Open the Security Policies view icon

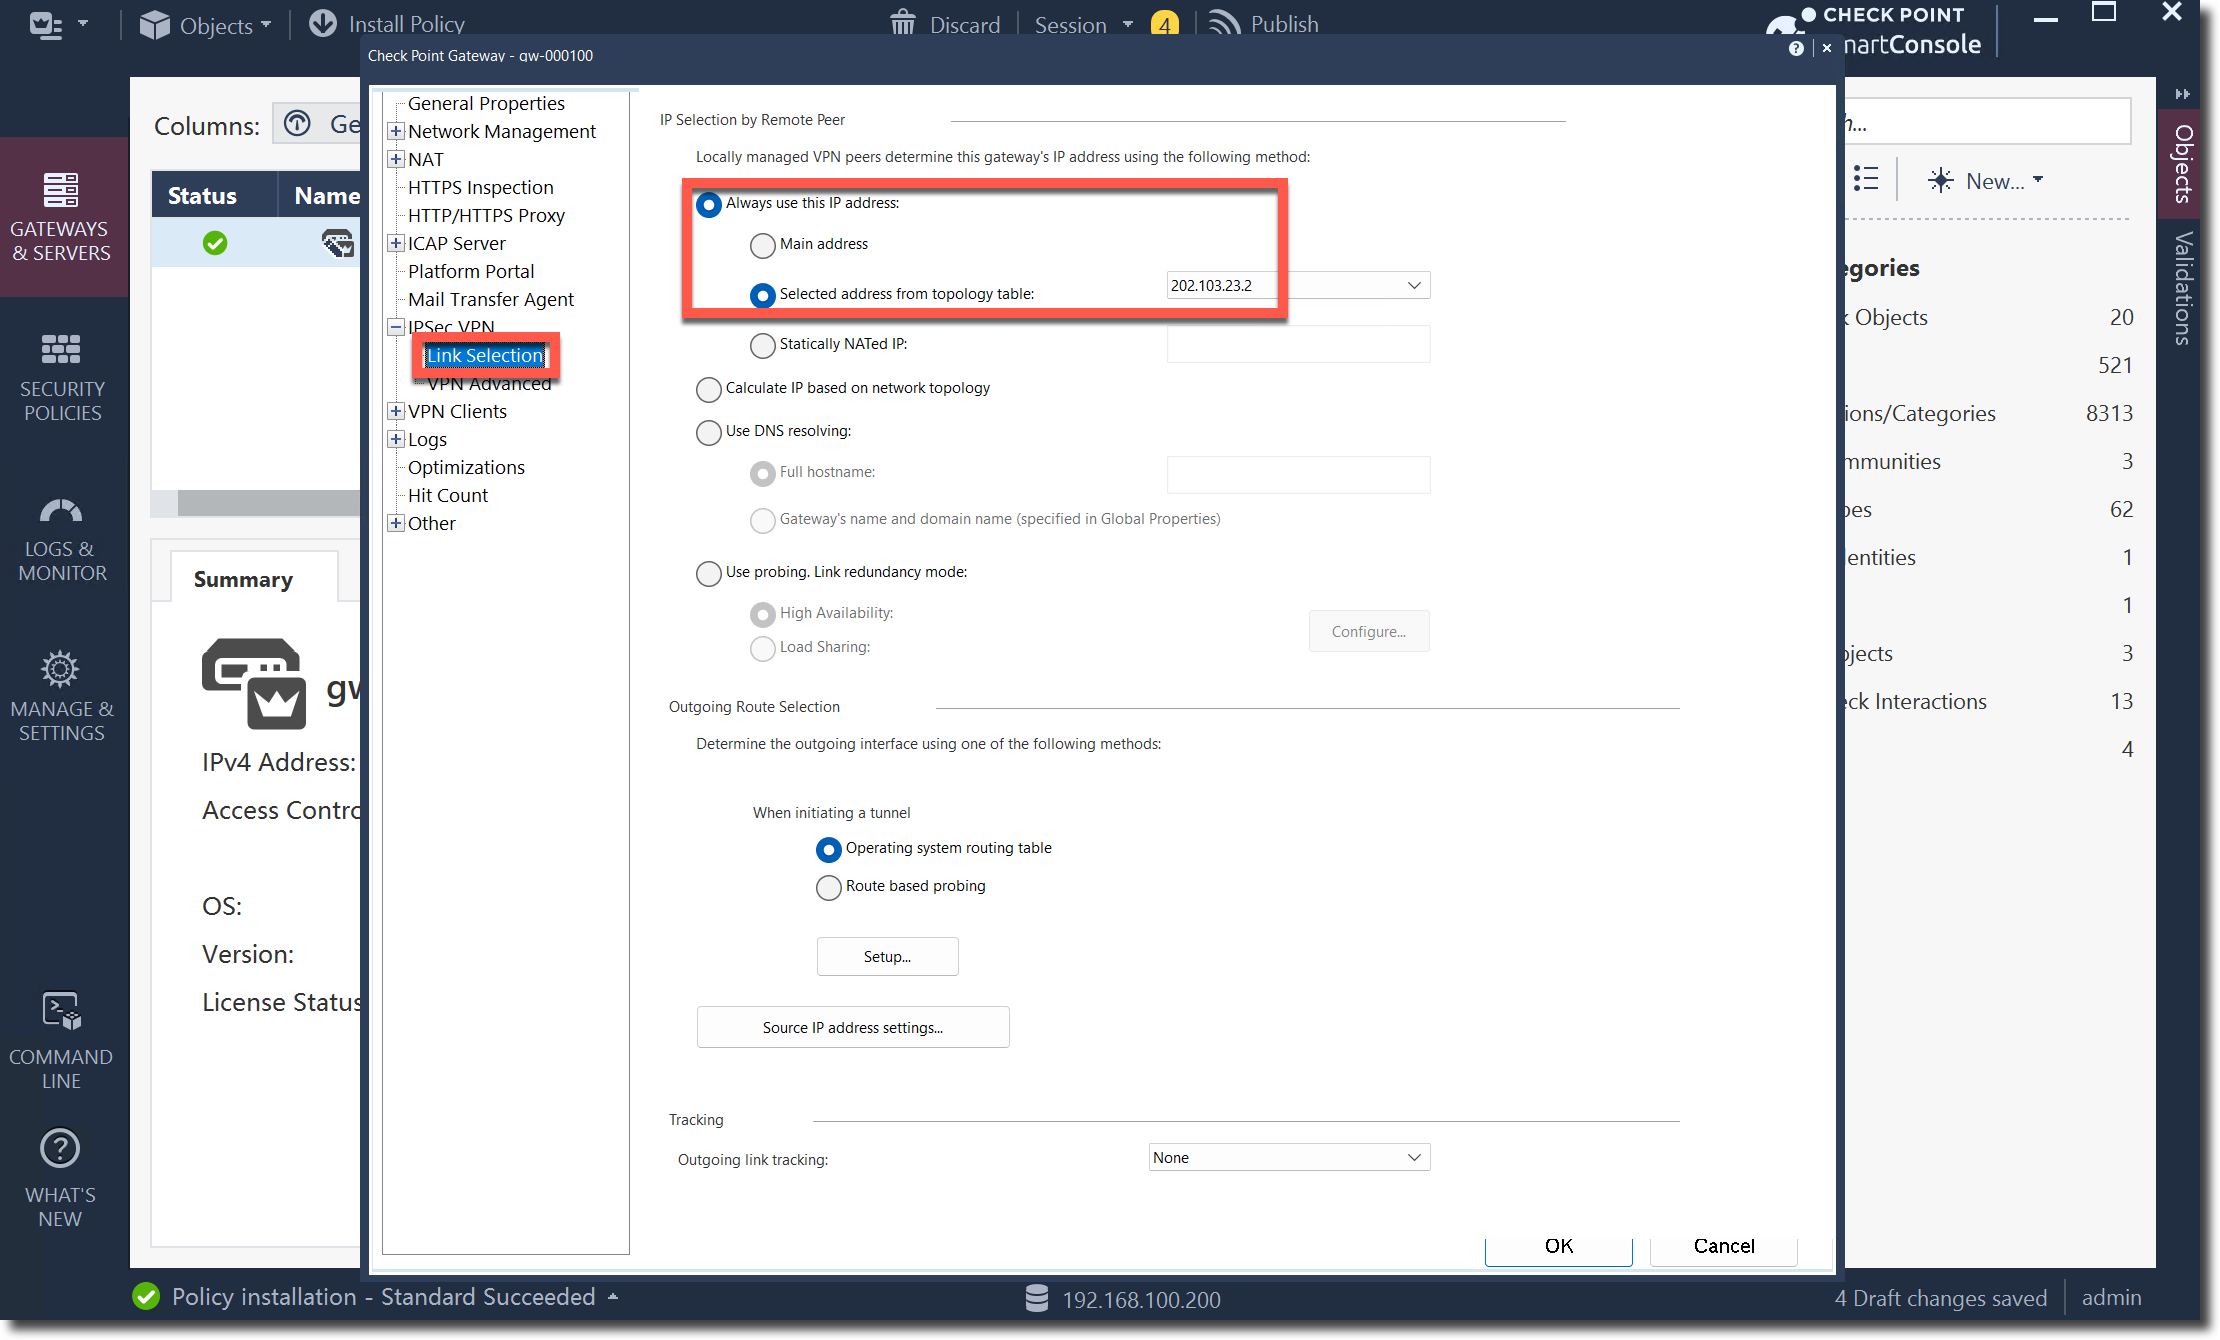click(x=60, y=349)
